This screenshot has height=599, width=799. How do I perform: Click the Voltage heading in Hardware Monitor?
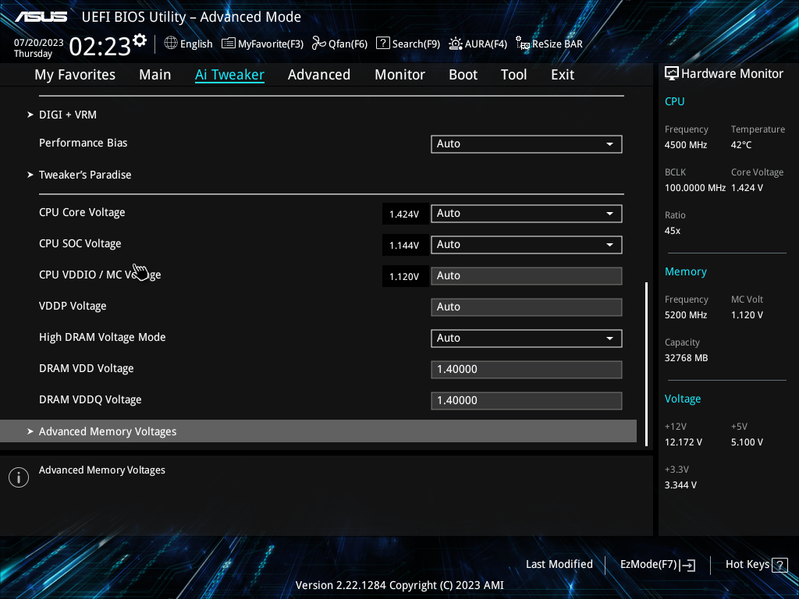682,399
